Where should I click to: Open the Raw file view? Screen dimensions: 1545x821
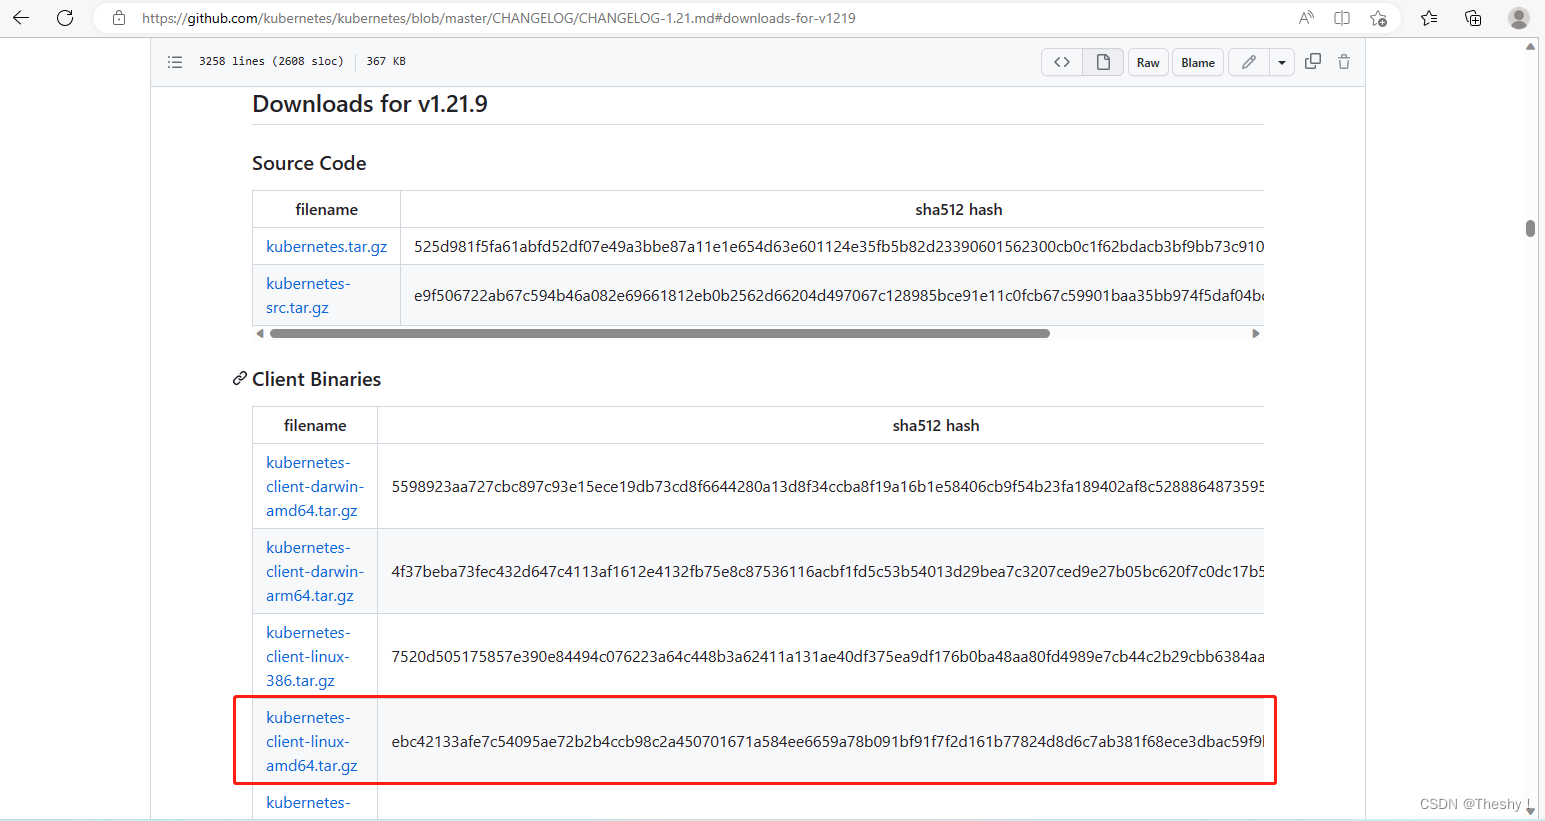[1147, 61]
